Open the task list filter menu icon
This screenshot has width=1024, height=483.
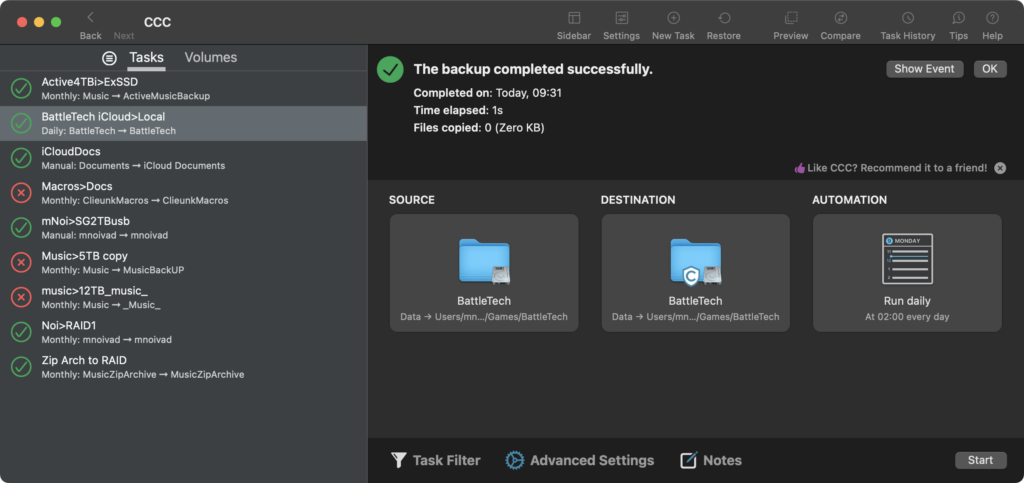point(110,58)
